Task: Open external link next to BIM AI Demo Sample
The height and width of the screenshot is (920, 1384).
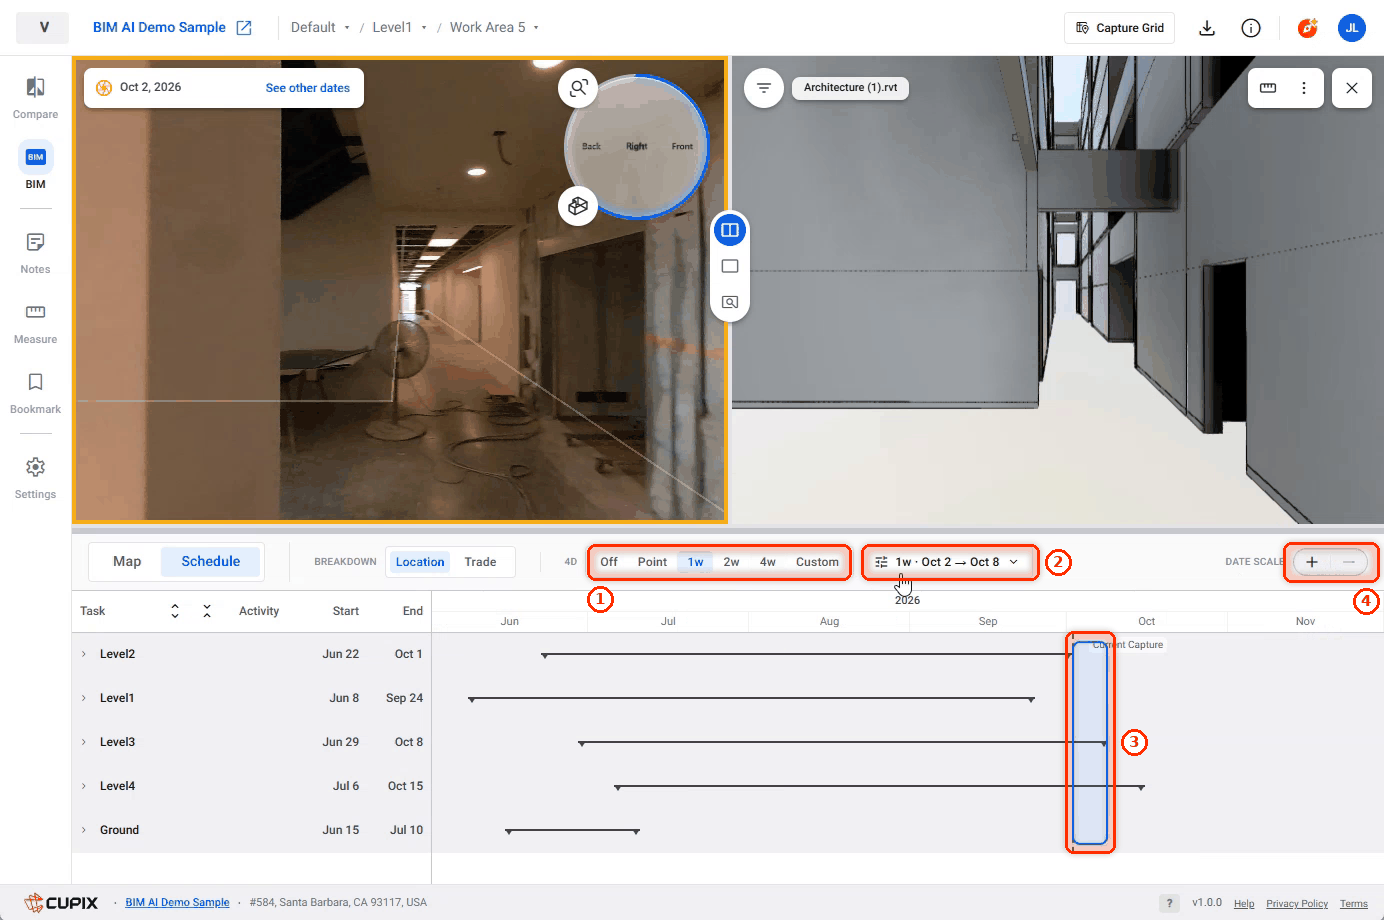Action: click(x=244, y=28)
